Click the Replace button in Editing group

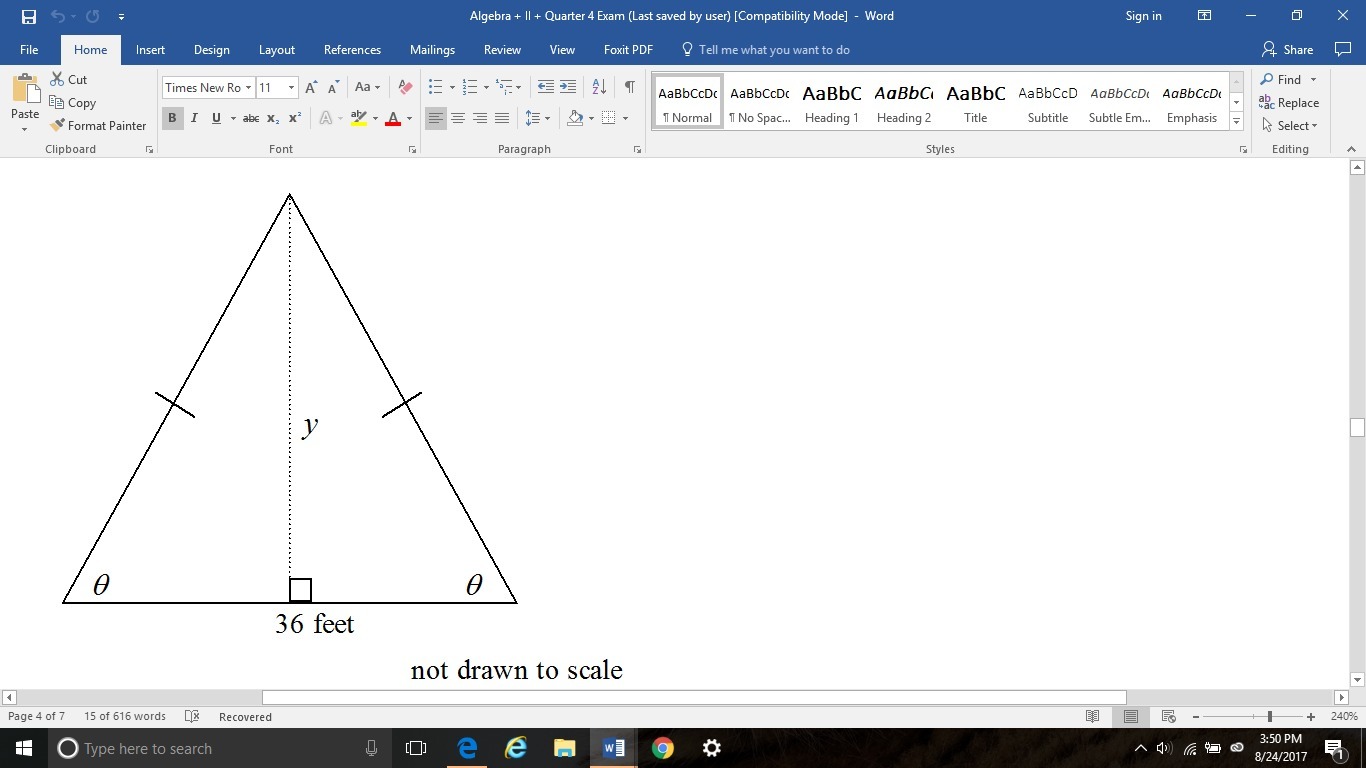click(x=1289, y=103)
